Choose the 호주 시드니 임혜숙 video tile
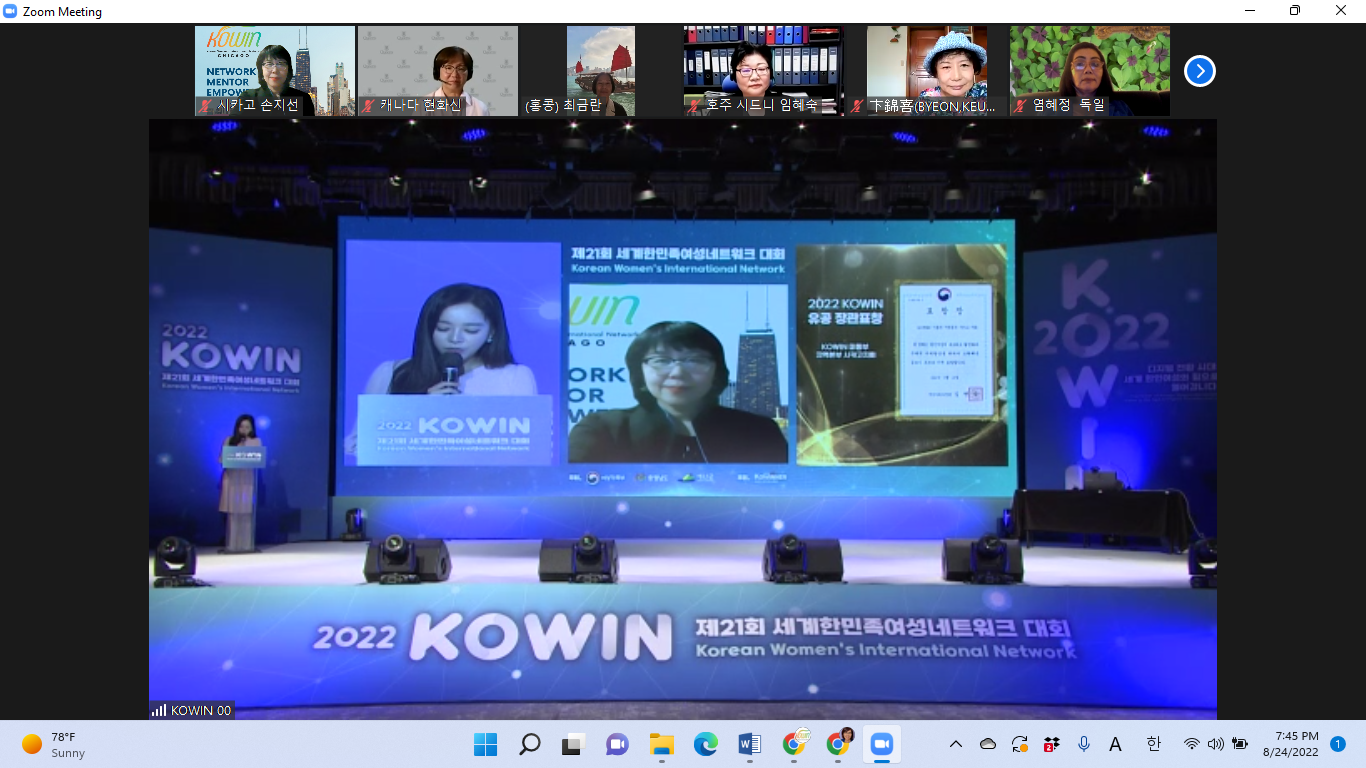This screenshot has height=768, width=1366. [x=763, y=71]
